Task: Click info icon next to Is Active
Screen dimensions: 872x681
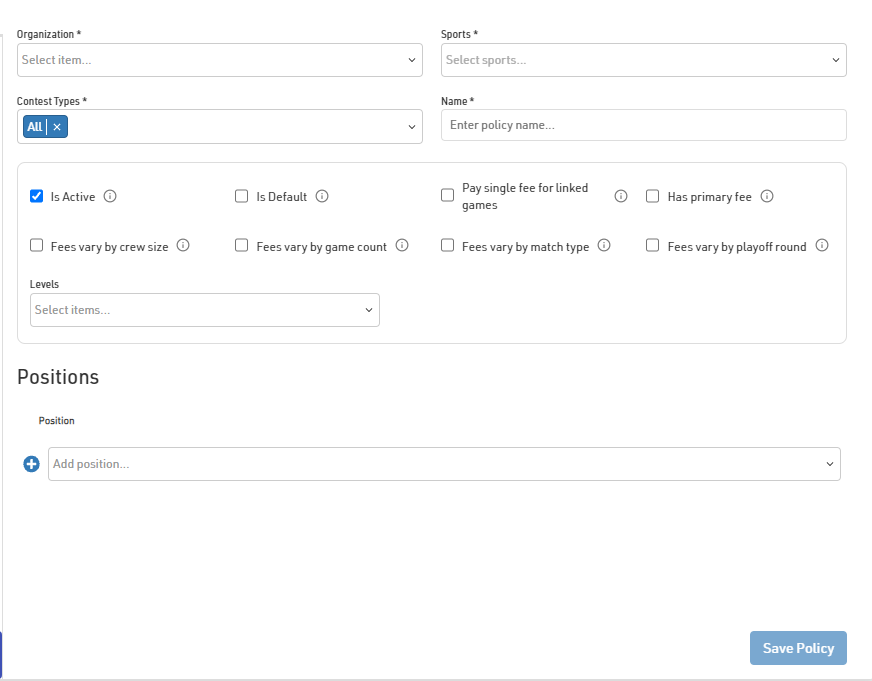Action: click(110, 196)
